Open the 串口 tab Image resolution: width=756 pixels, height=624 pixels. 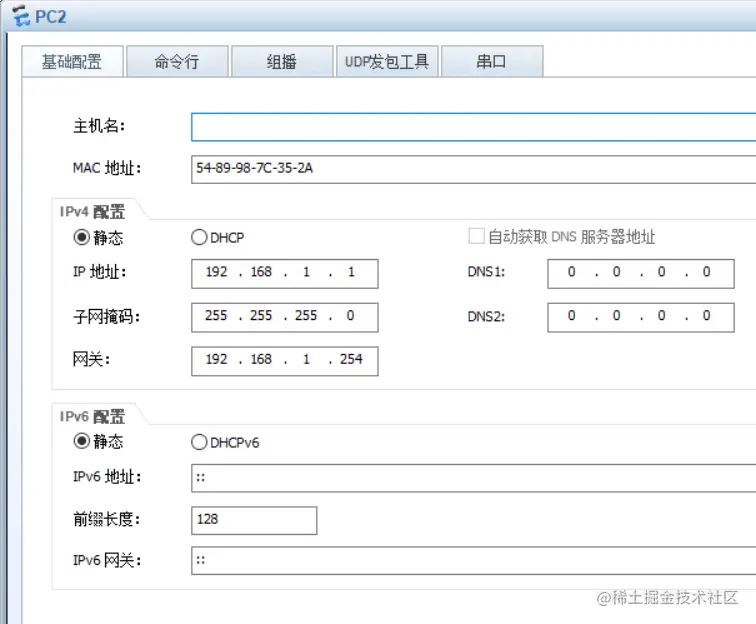point(492,61)
